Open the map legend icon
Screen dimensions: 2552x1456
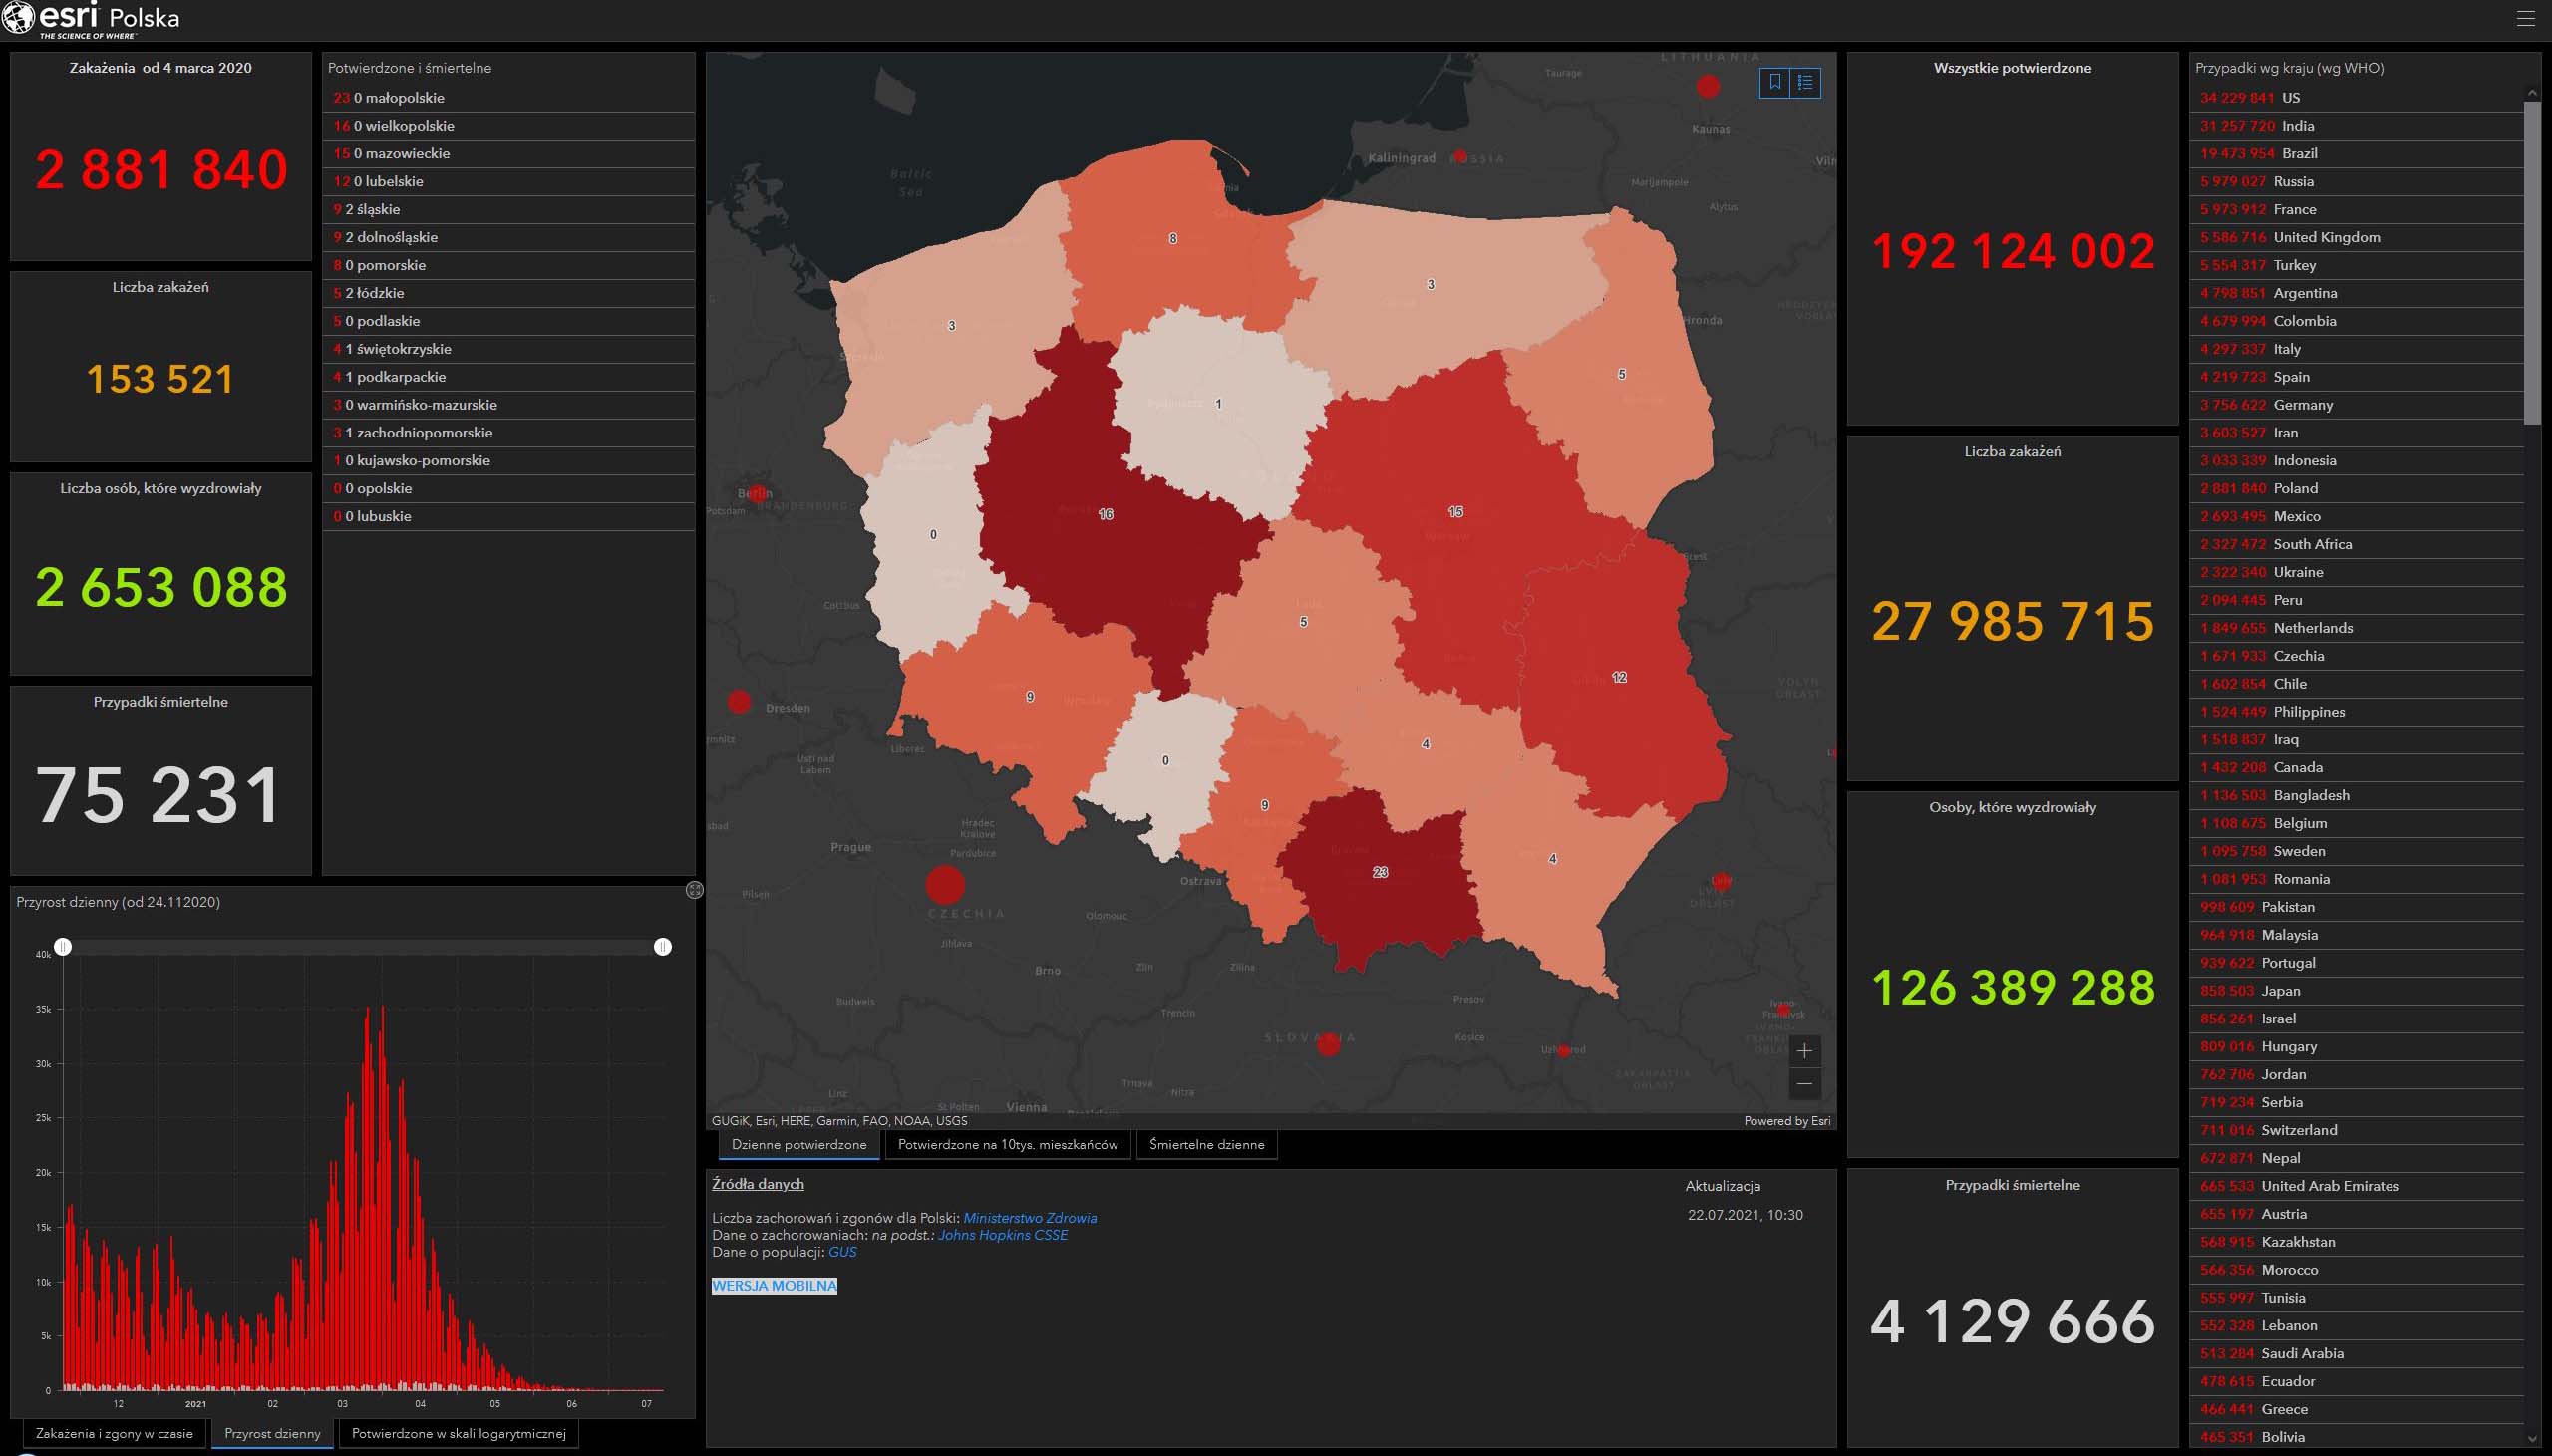pyautogui.click(x=1805, y=82)
